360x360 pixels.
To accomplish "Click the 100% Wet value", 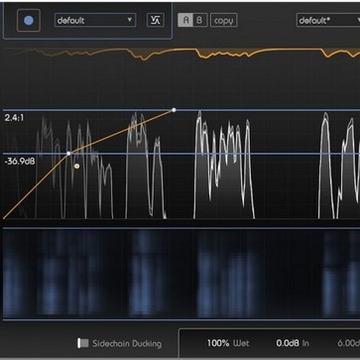I will tap(228, 343).
